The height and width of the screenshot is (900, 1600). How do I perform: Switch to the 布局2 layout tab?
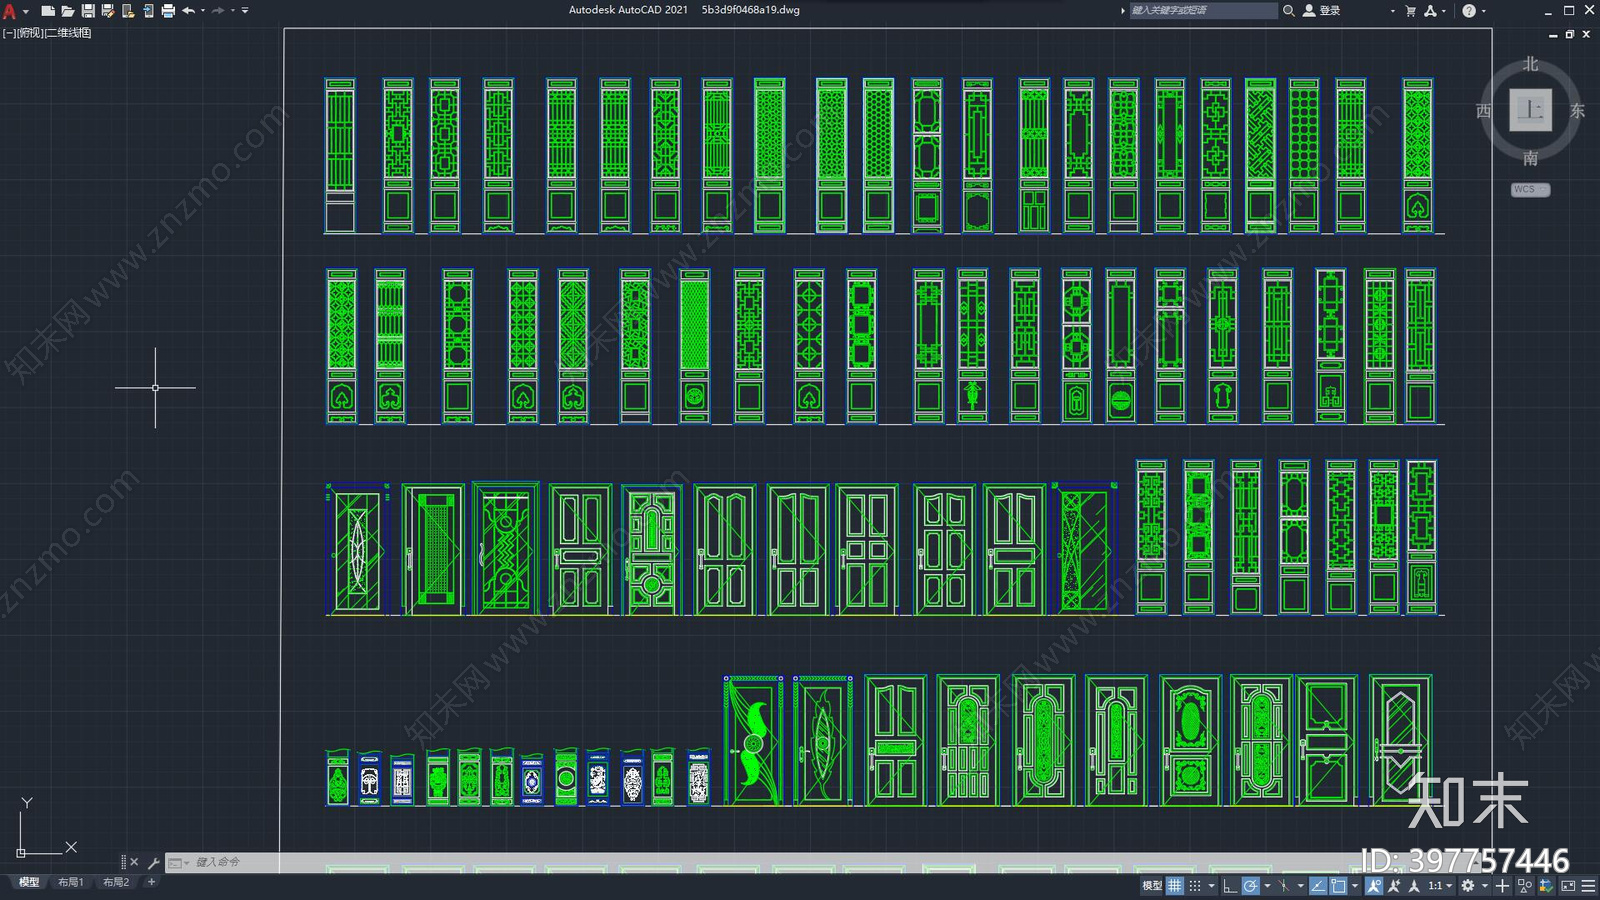116,882
